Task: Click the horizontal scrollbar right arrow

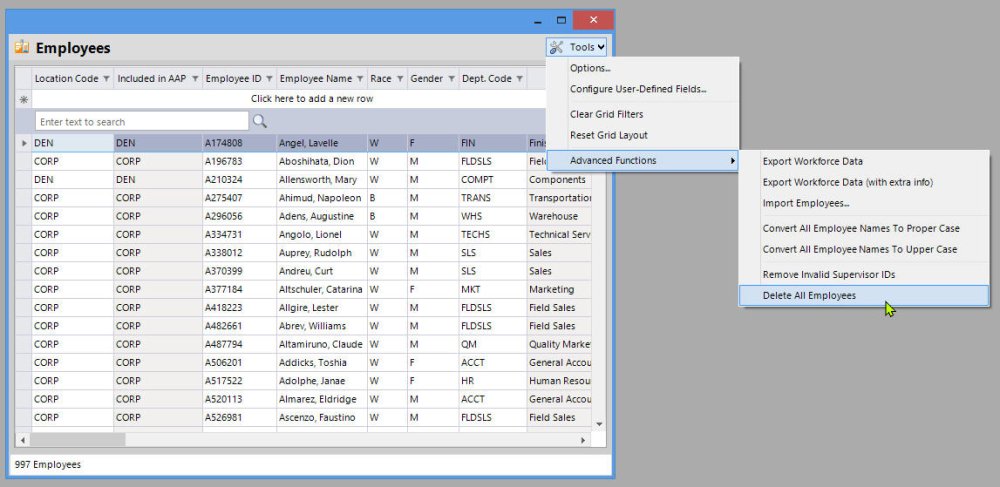Action: click(x=582, y=440)
